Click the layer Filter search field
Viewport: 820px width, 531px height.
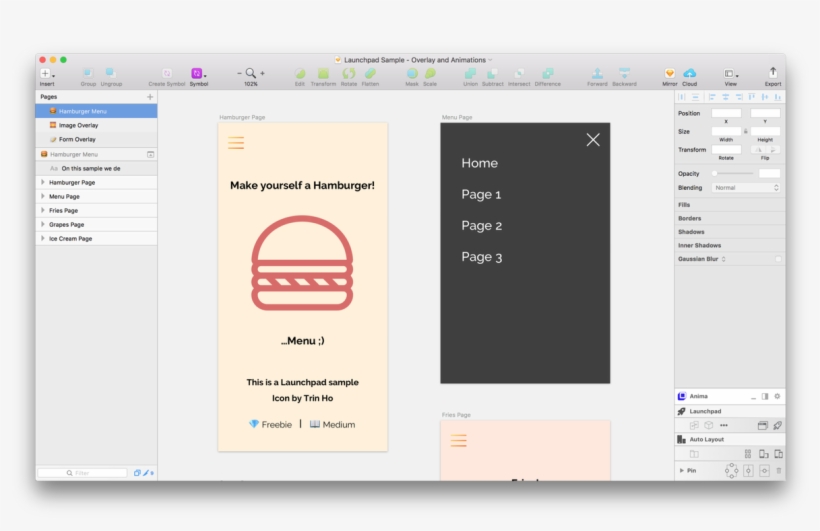coord(82,473)
